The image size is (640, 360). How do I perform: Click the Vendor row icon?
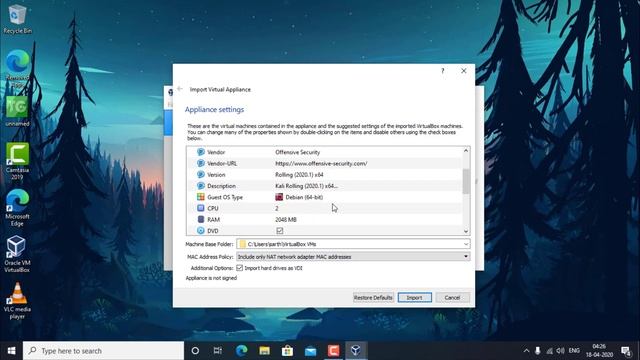(x=200, y=152)
